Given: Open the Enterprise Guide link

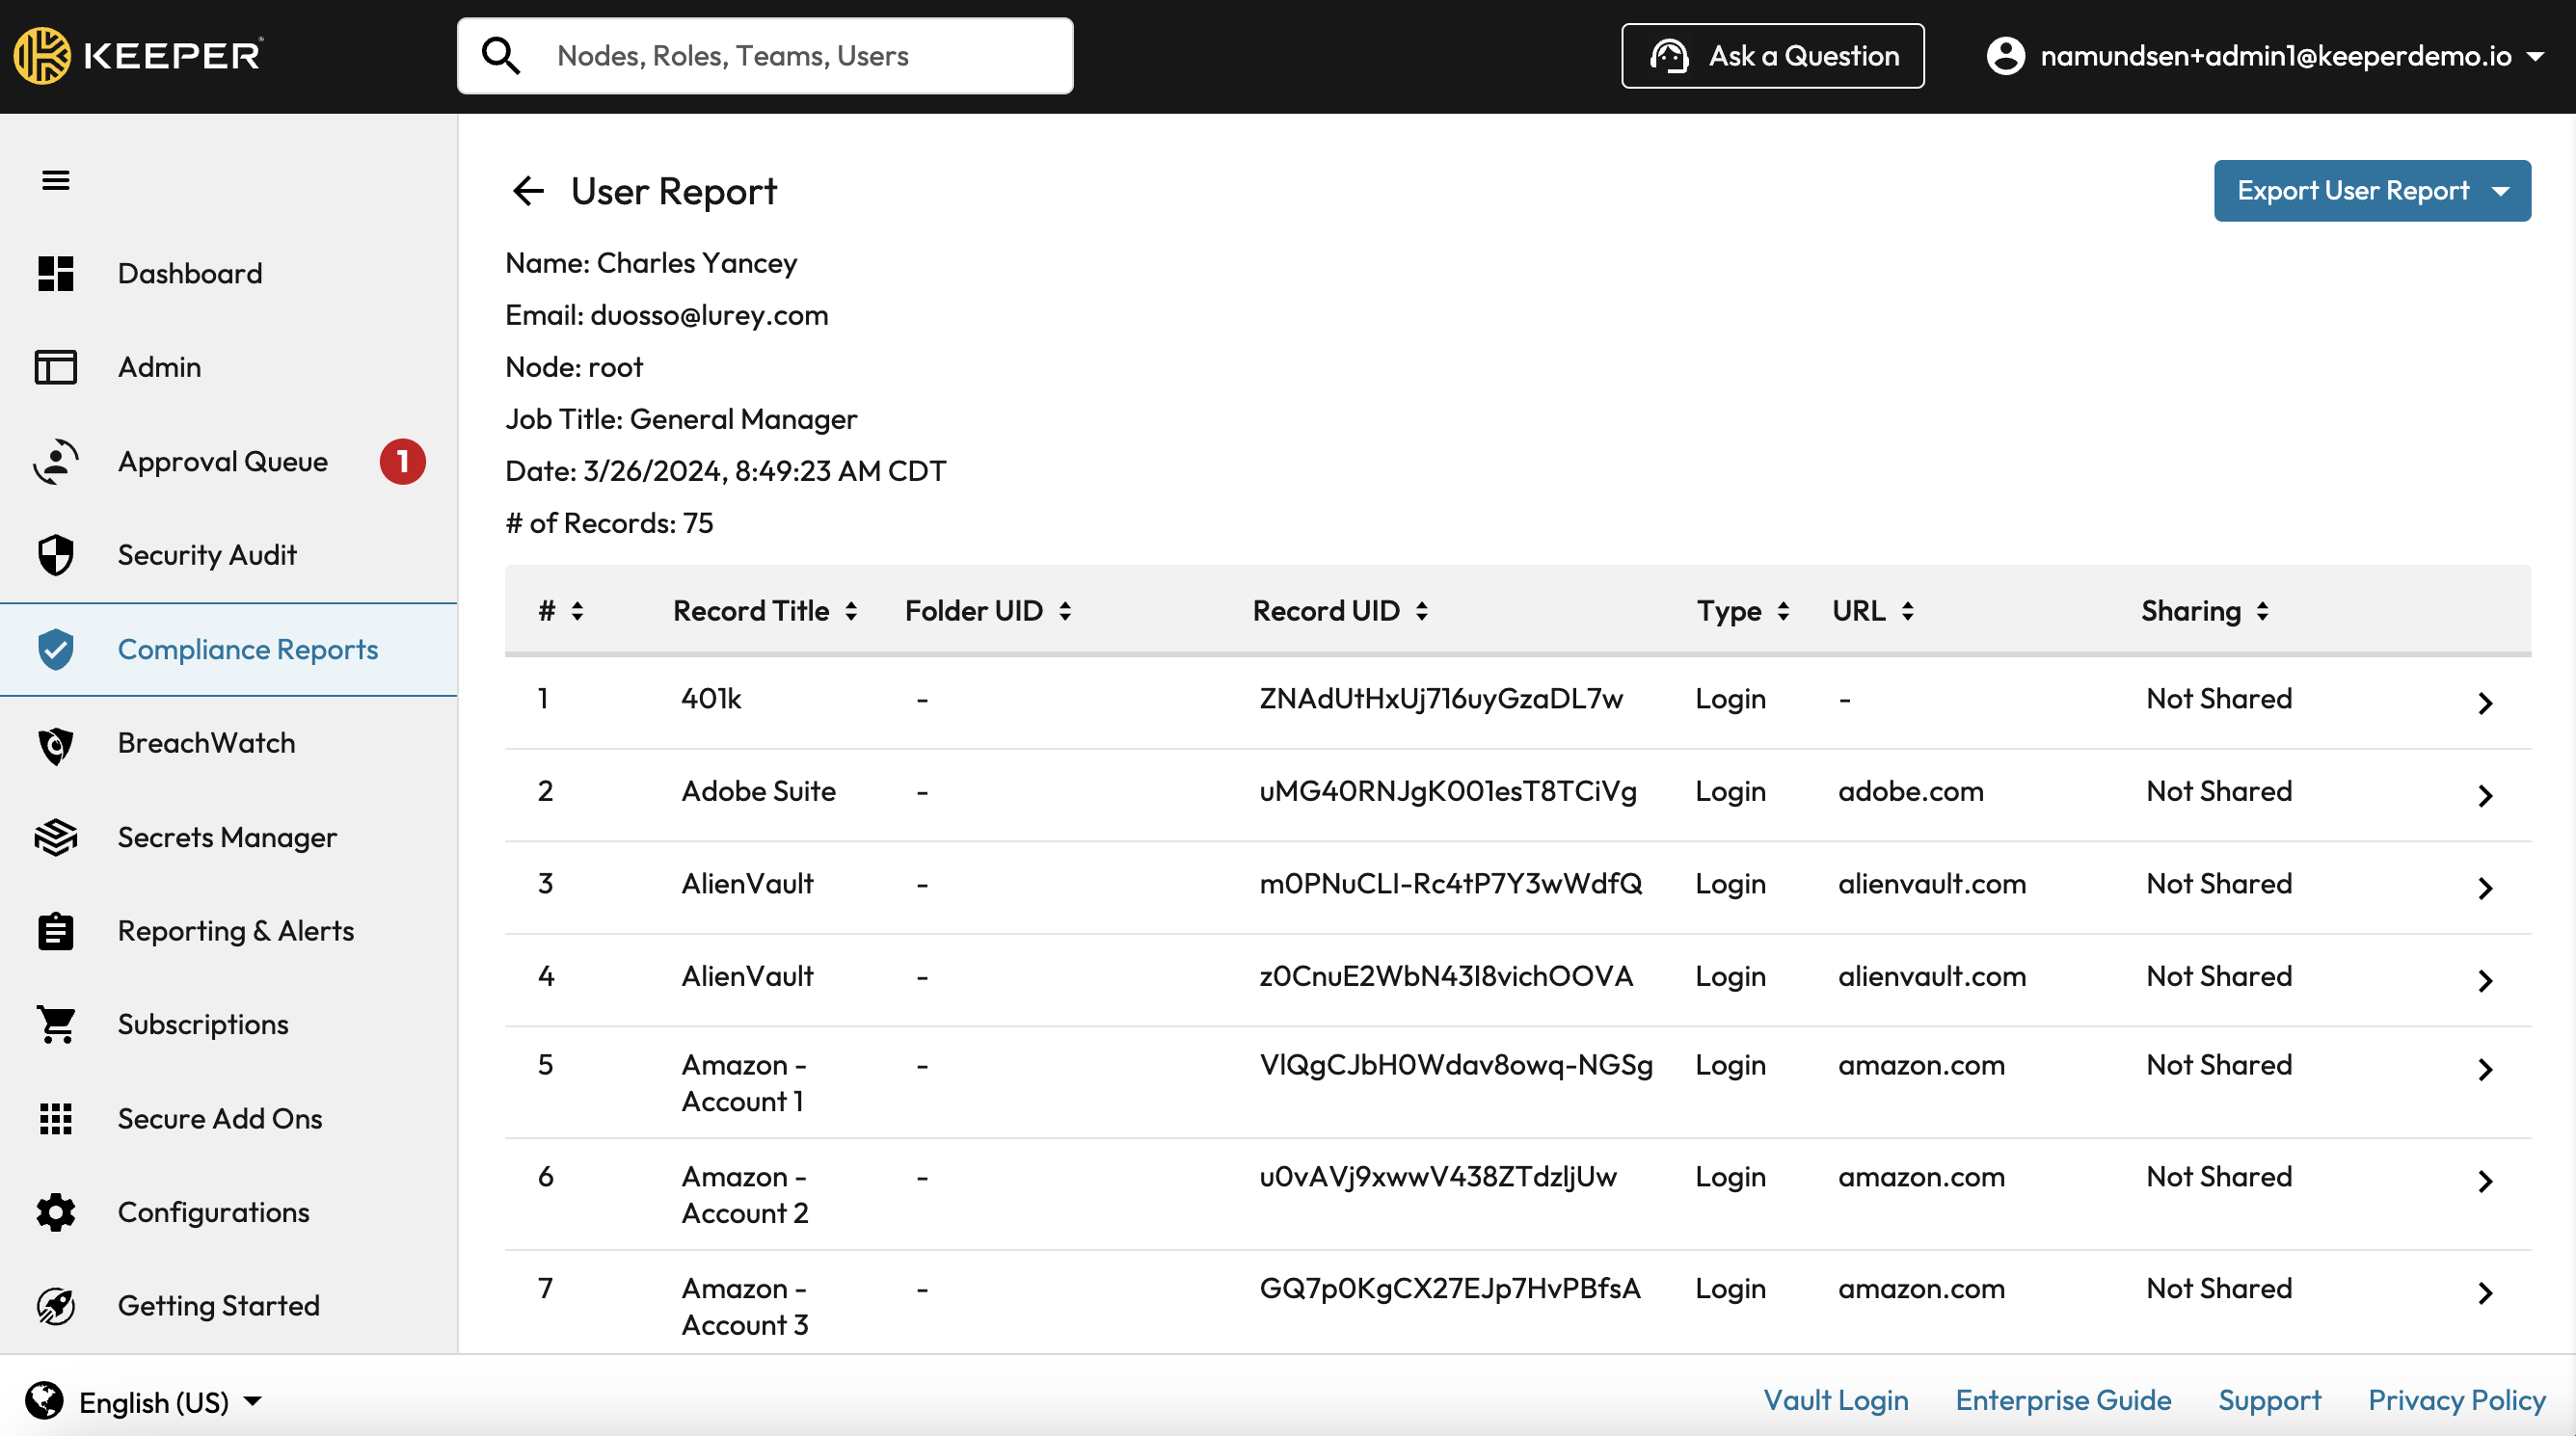Looking at the screenshot, I should click(x=2062, y=1400).
